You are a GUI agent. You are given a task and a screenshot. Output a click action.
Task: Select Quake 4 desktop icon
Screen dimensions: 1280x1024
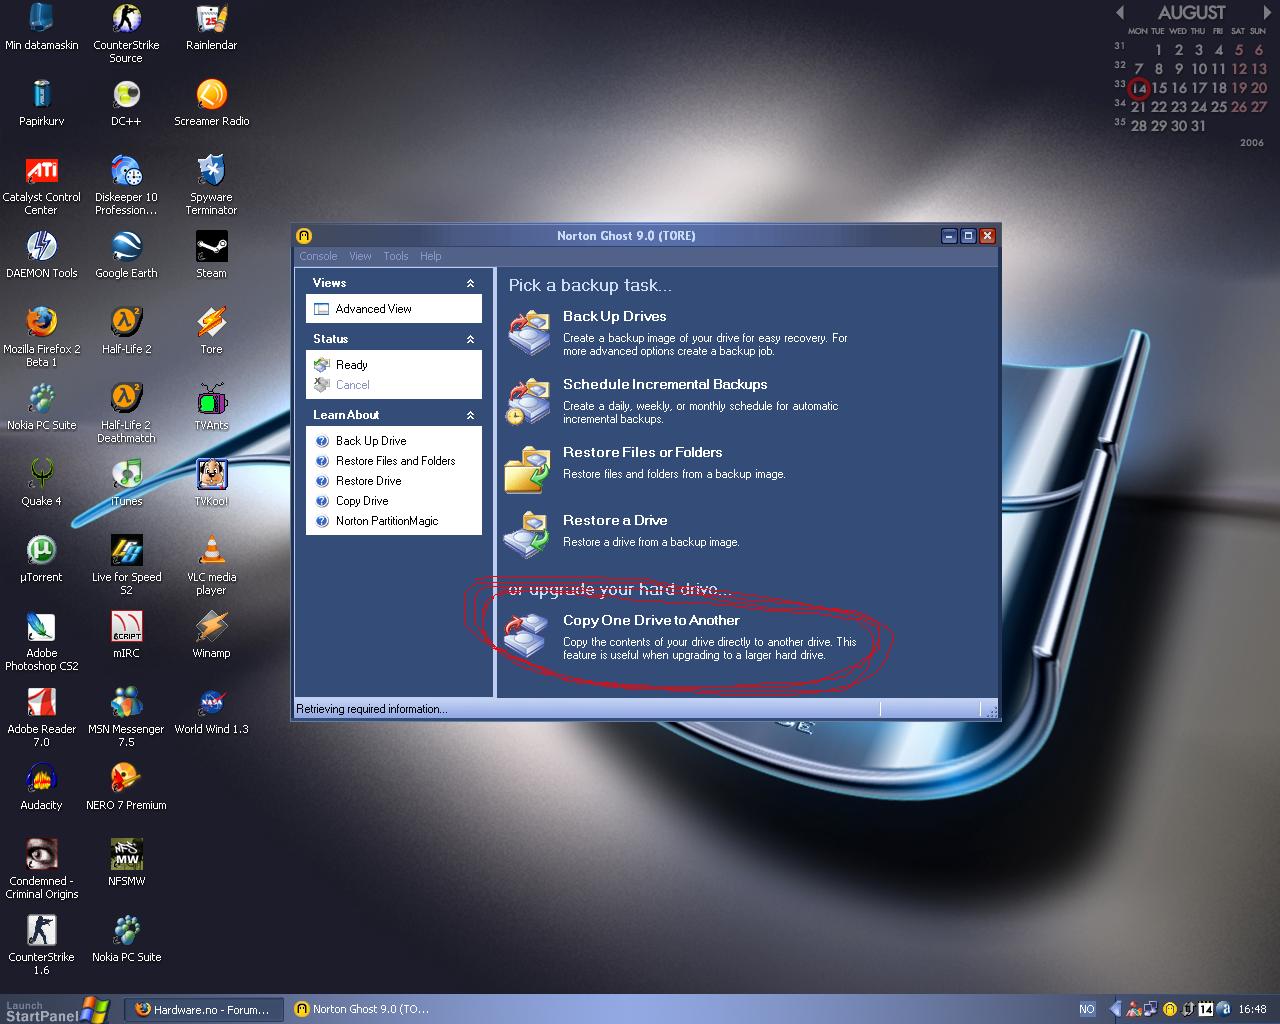point(41,483)
